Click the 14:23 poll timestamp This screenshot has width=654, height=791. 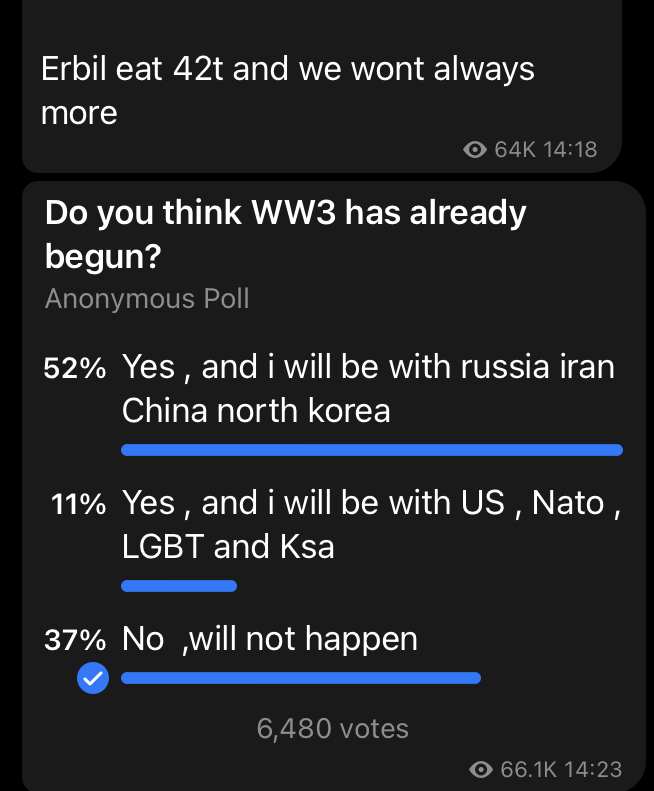(x=592, y=769)
